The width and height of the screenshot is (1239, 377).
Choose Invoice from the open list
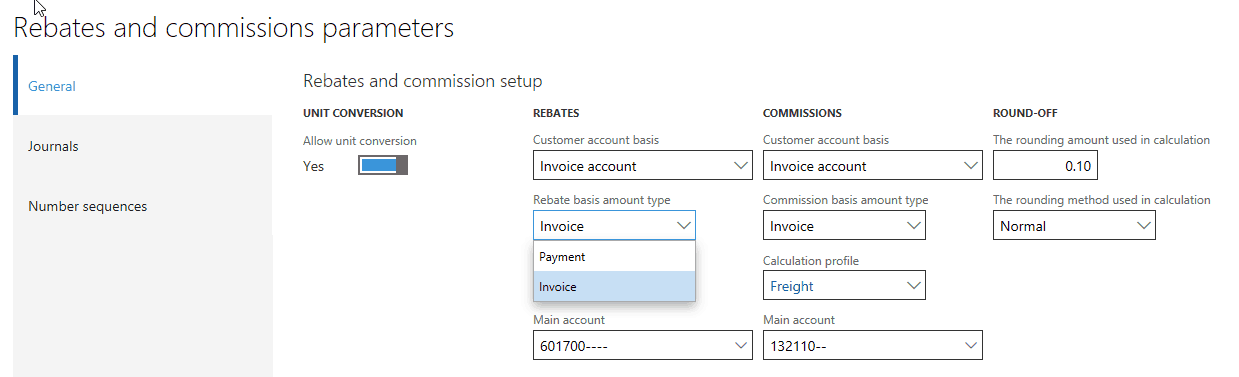click(614, 287)
